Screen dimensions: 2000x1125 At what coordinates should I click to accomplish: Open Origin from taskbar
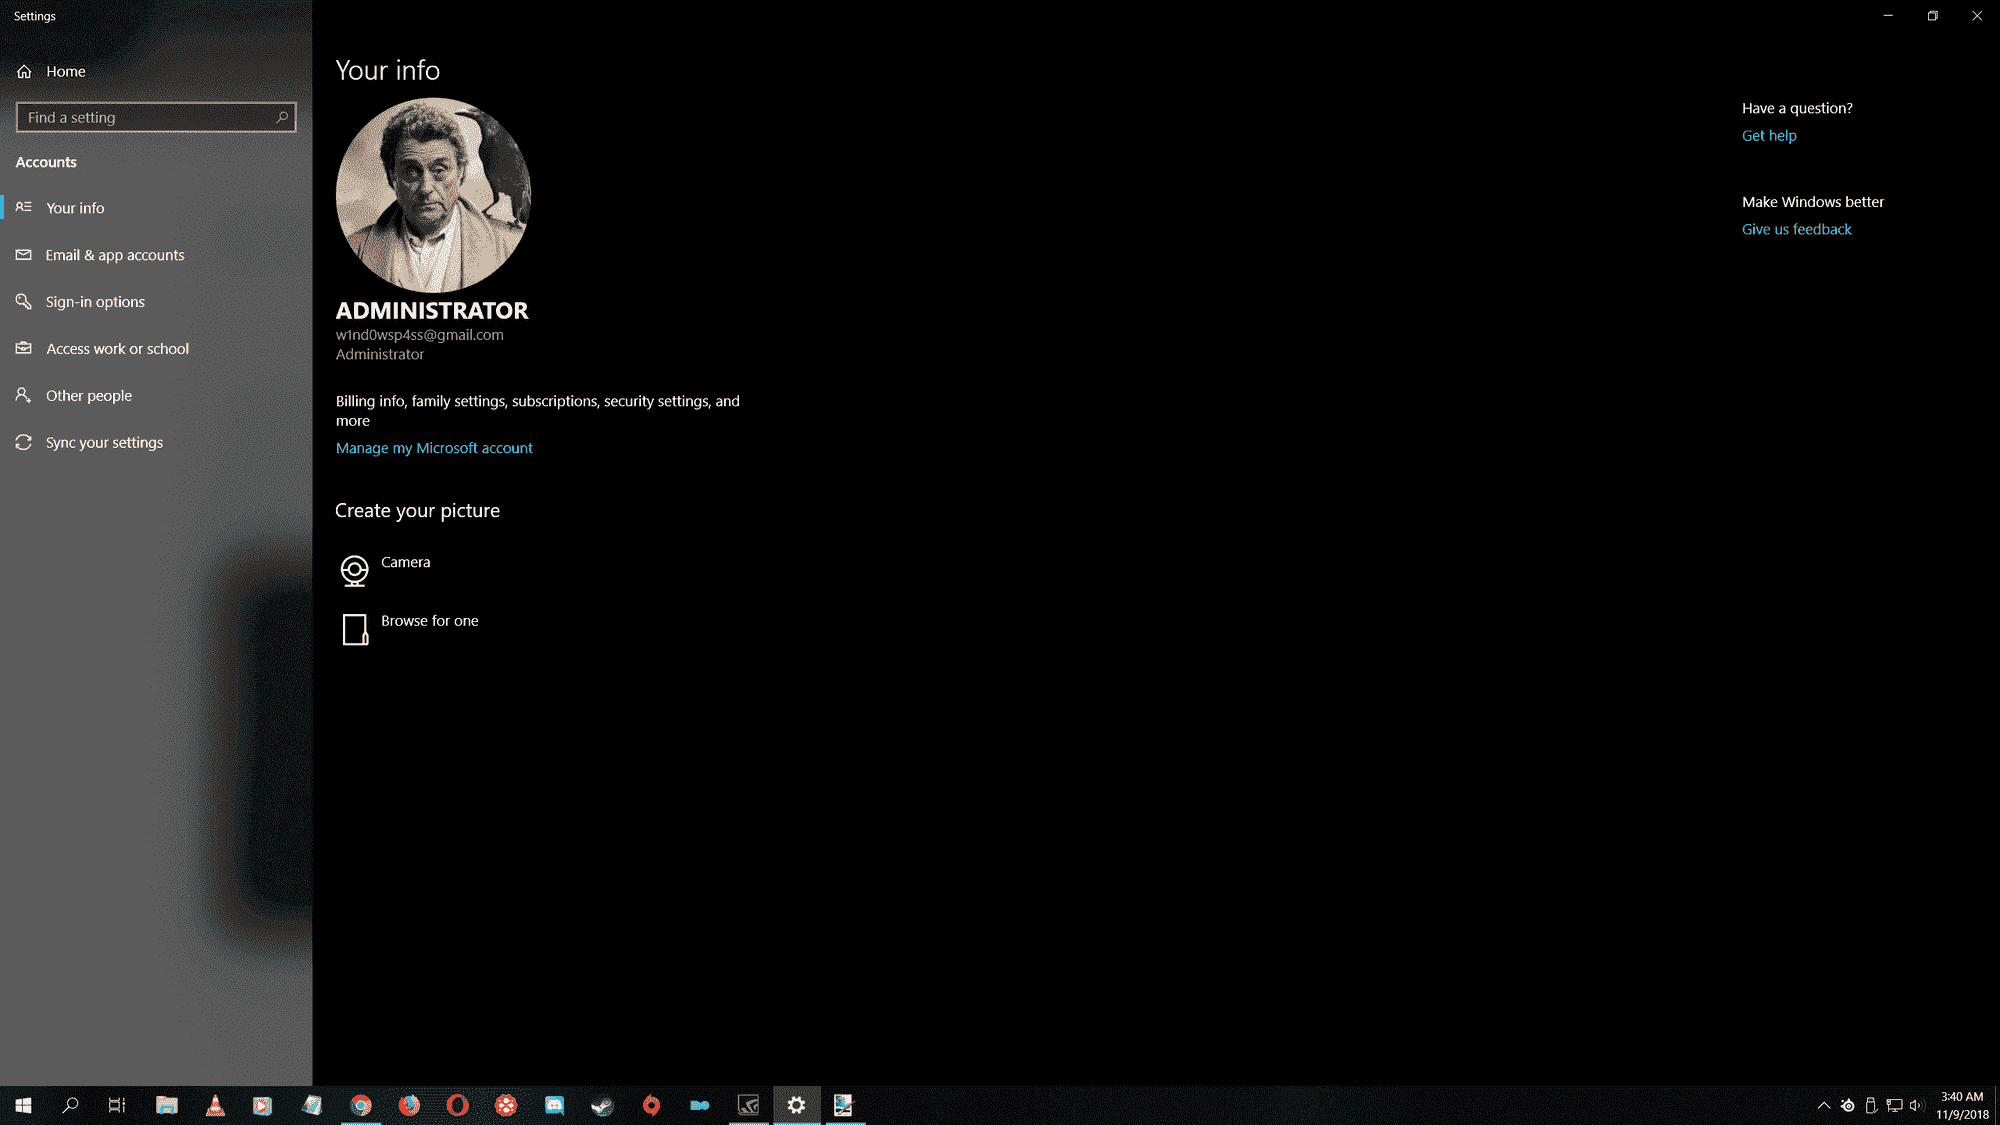651,1105
